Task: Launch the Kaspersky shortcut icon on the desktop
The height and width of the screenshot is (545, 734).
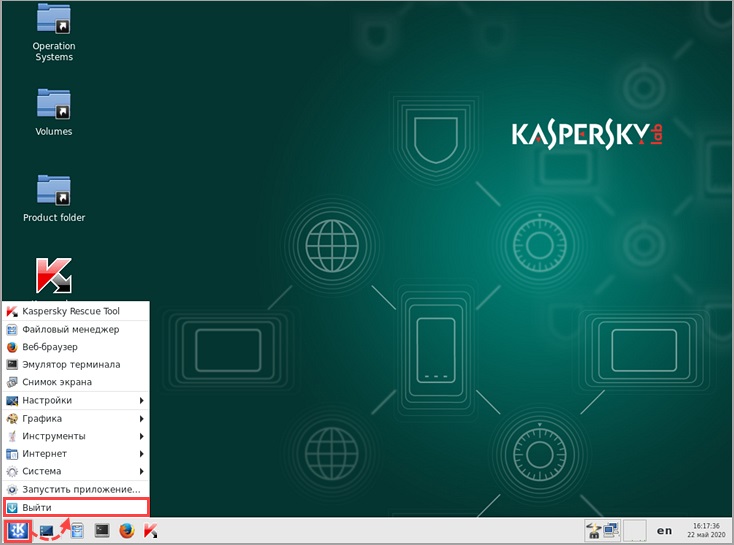Action: pos(54,275)
